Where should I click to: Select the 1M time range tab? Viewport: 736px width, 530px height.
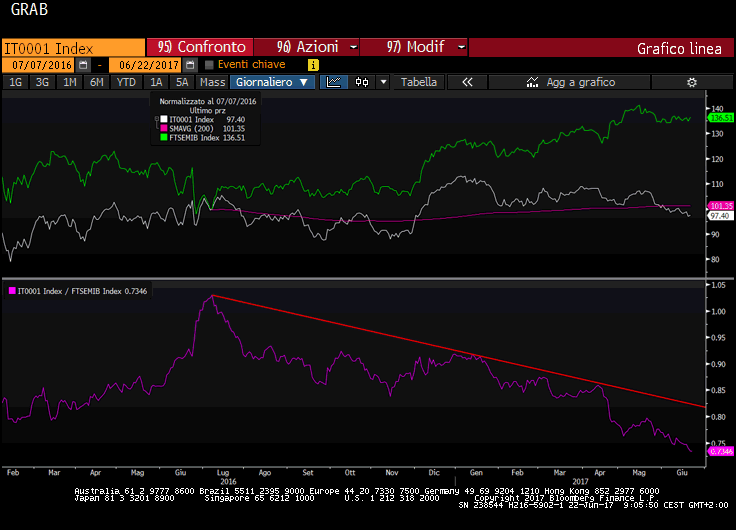[x=69, y=82]
